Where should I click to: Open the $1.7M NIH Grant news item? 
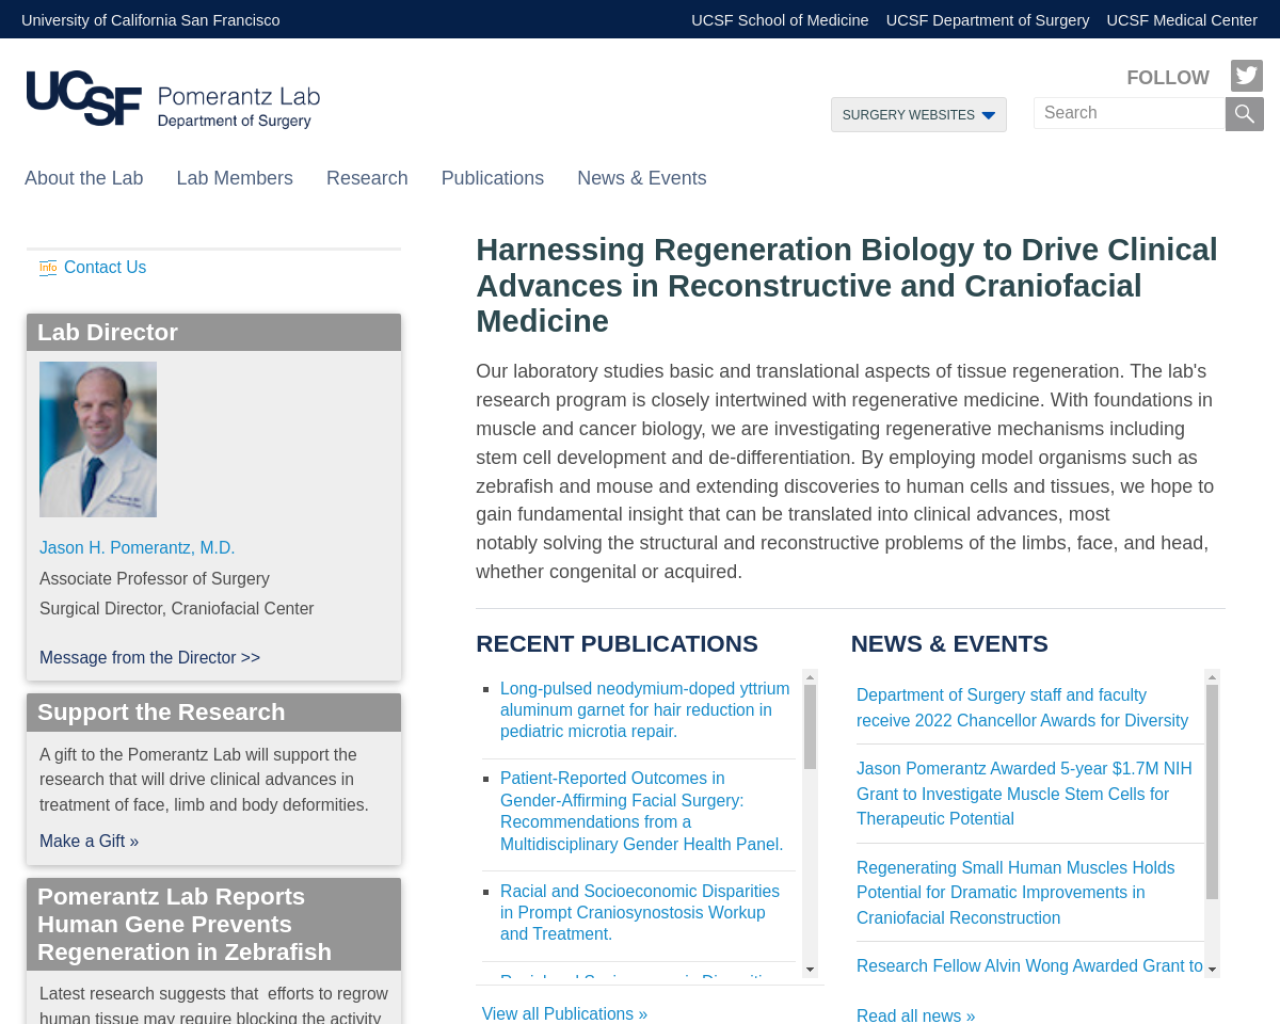(1024, 794)
